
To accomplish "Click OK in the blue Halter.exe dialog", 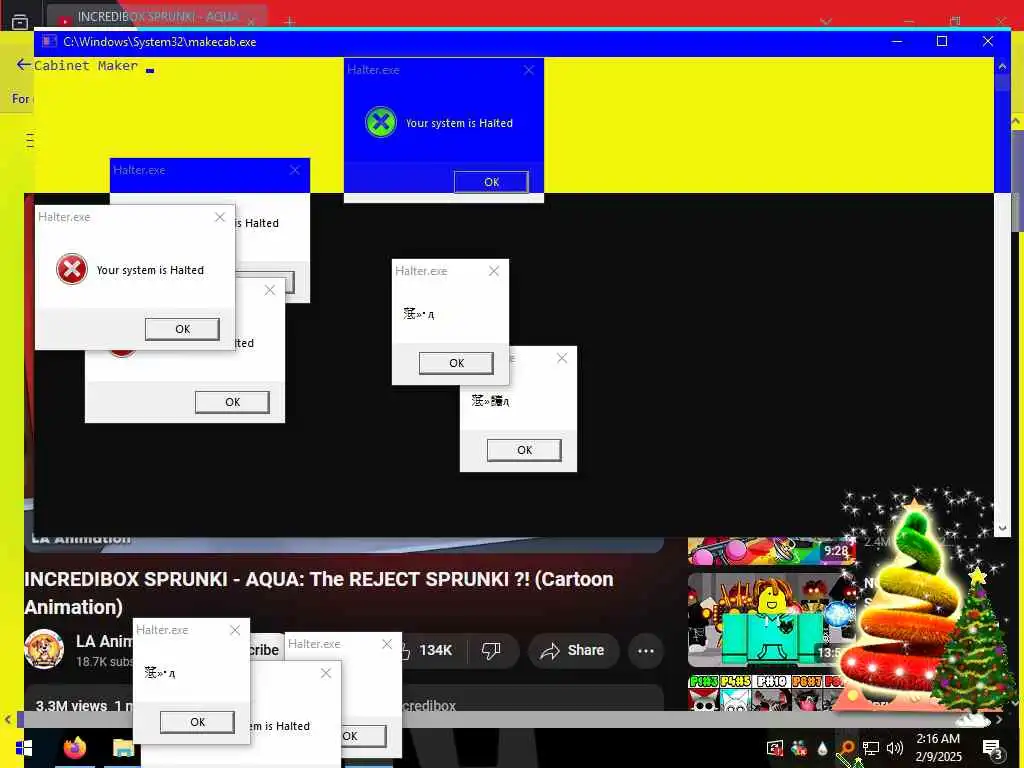I will [491, 182].
